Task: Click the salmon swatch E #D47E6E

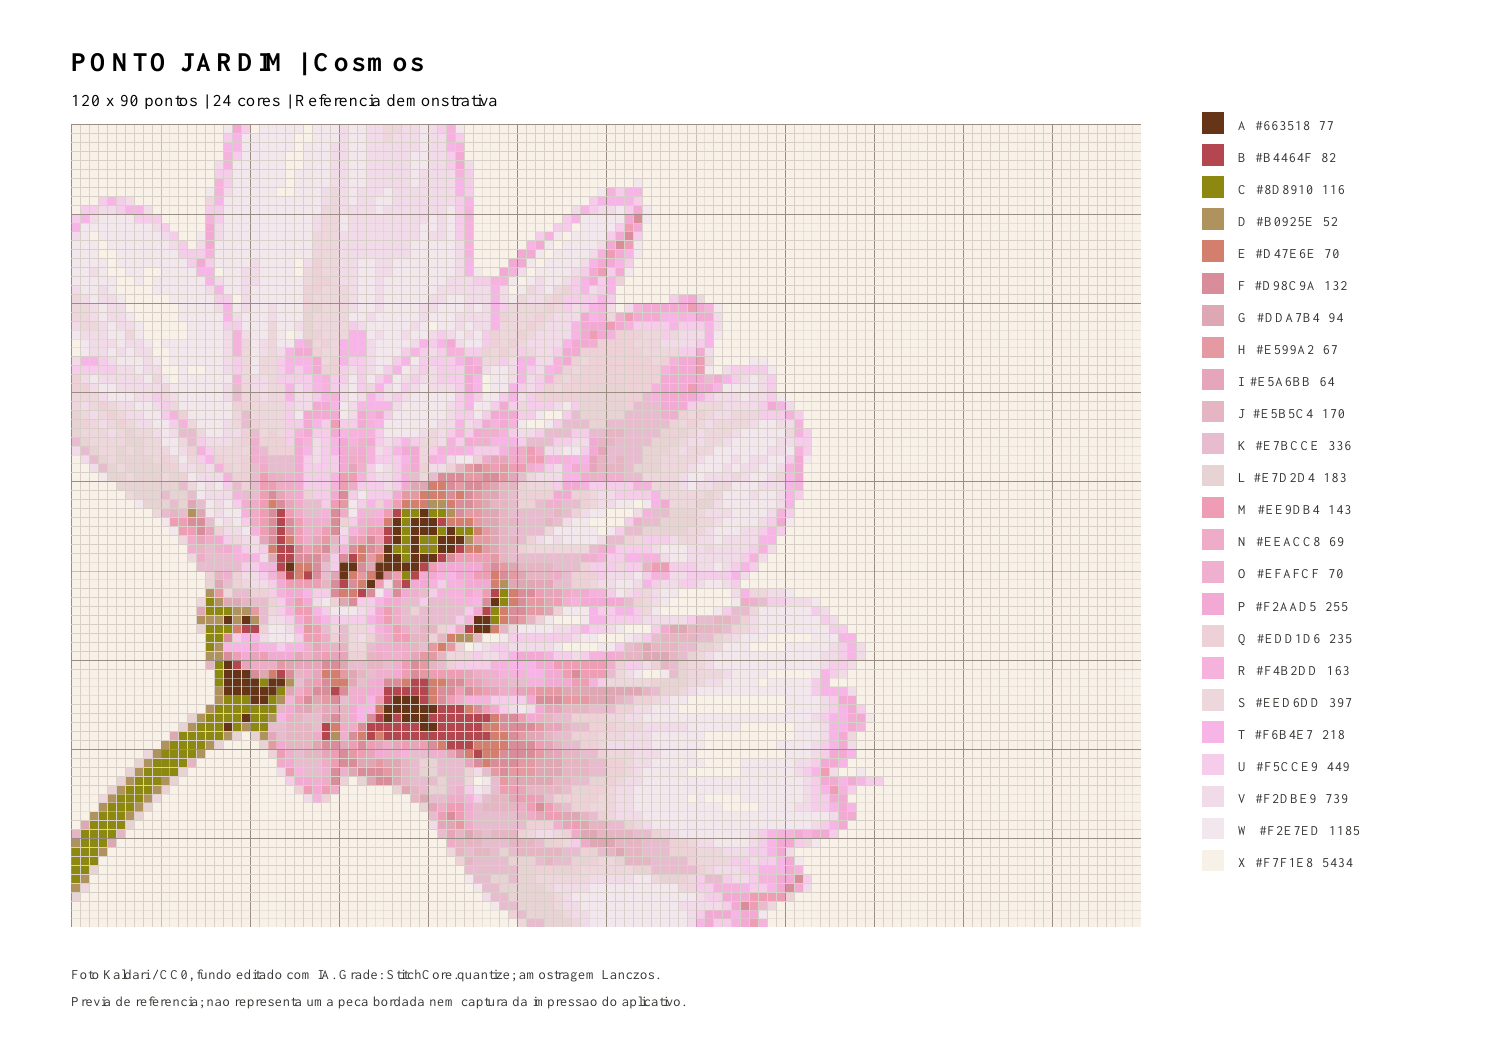Action: 1213,251
